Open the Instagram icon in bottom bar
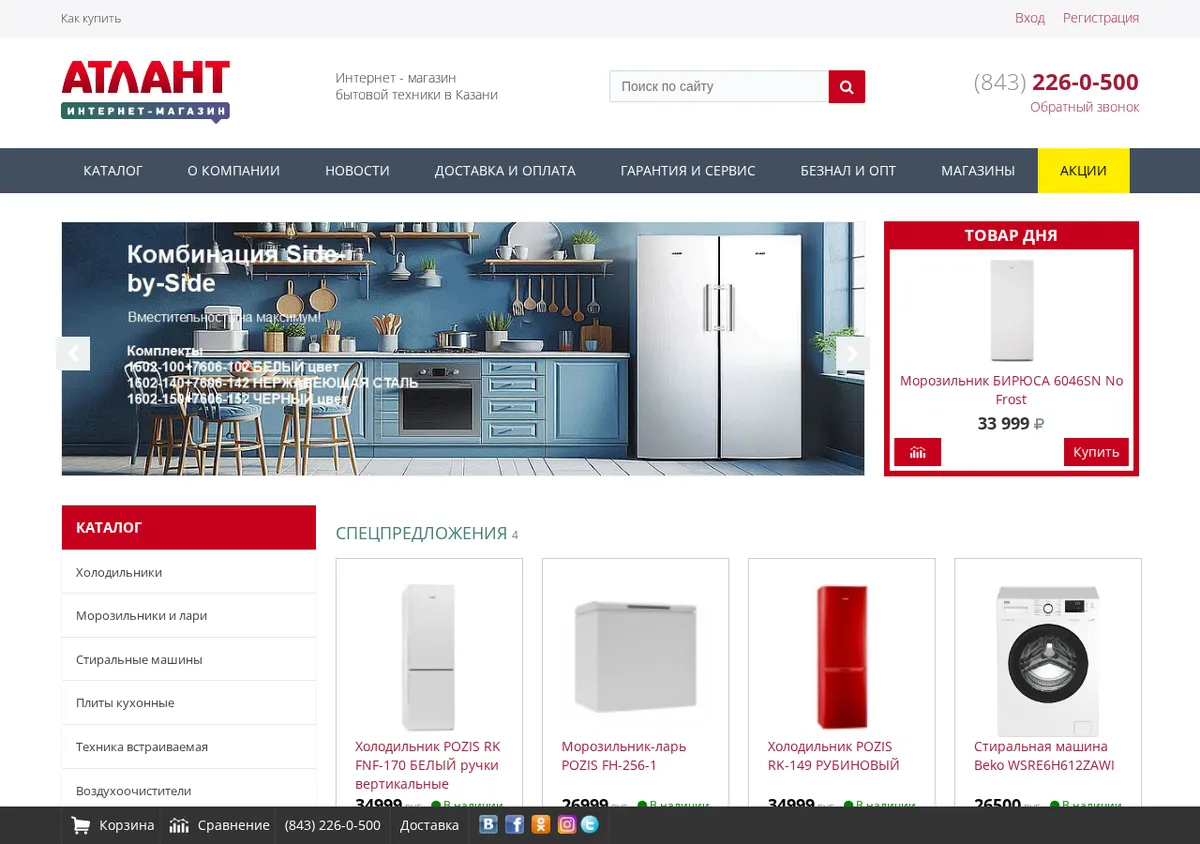The width and height of the screenshot is (1200, 844). [x=566, y=825]
